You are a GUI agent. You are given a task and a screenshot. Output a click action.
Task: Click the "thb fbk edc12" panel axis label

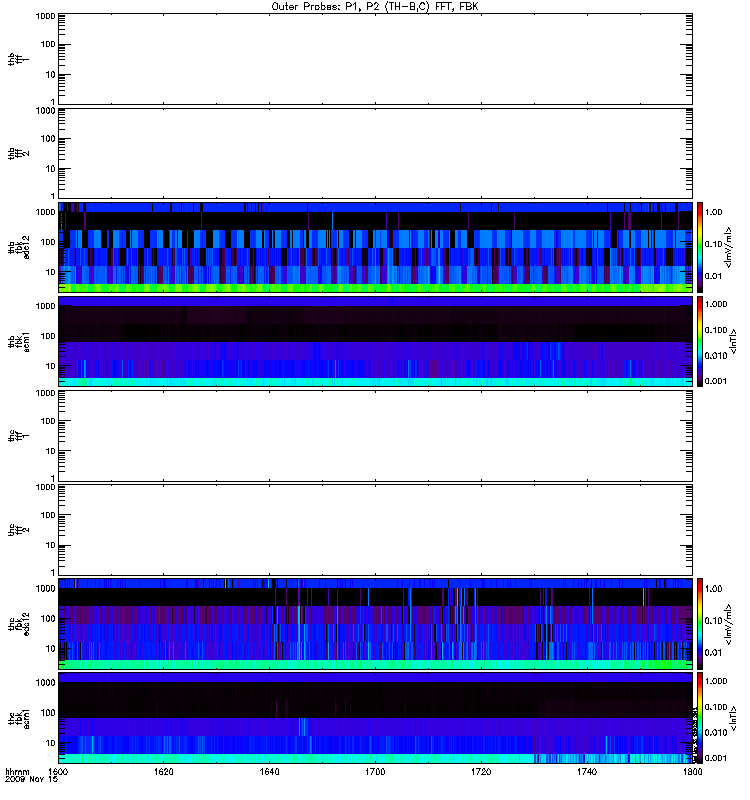18,247
